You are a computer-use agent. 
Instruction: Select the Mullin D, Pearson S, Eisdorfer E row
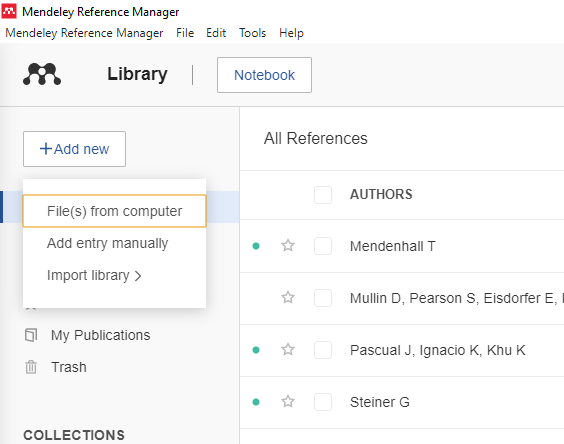[x=402, y=298]
